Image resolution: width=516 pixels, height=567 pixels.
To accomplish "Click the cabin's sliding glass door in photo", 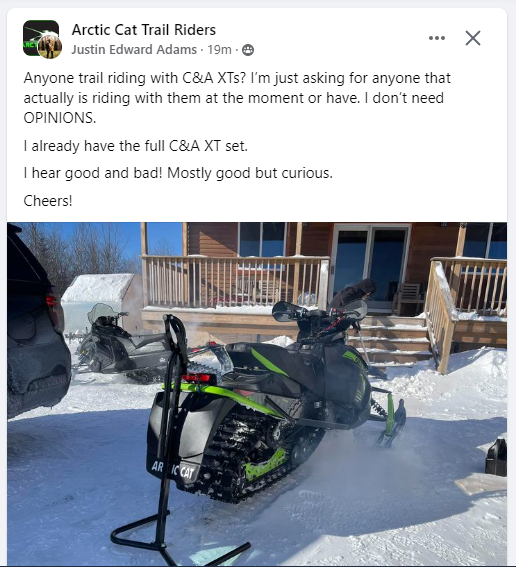I will point(371,267).
